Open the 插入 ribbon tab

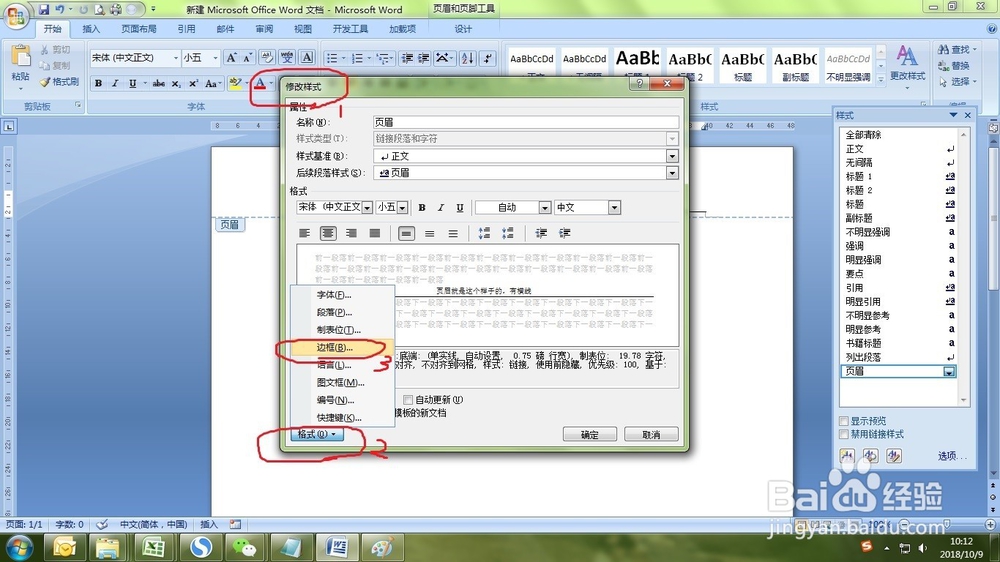click(x=91, y=29)
